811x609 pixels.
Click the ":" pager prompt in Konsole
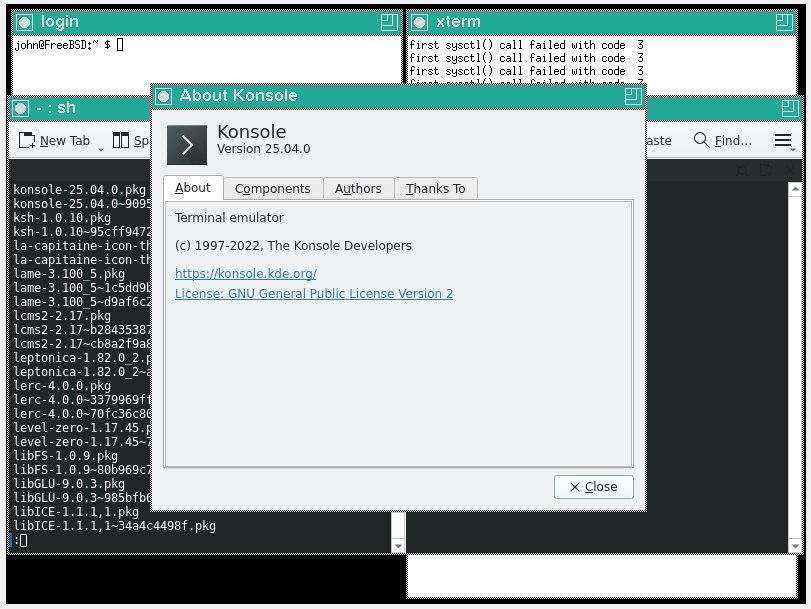coord(17,541)
